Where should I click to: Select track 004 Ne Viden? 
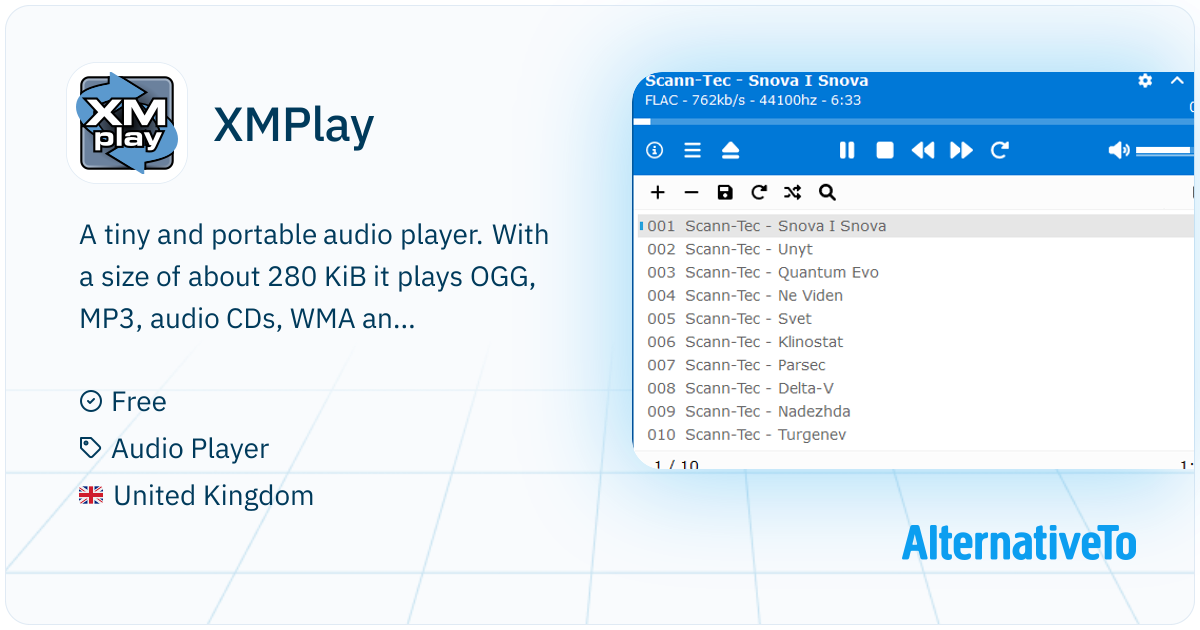915,295
